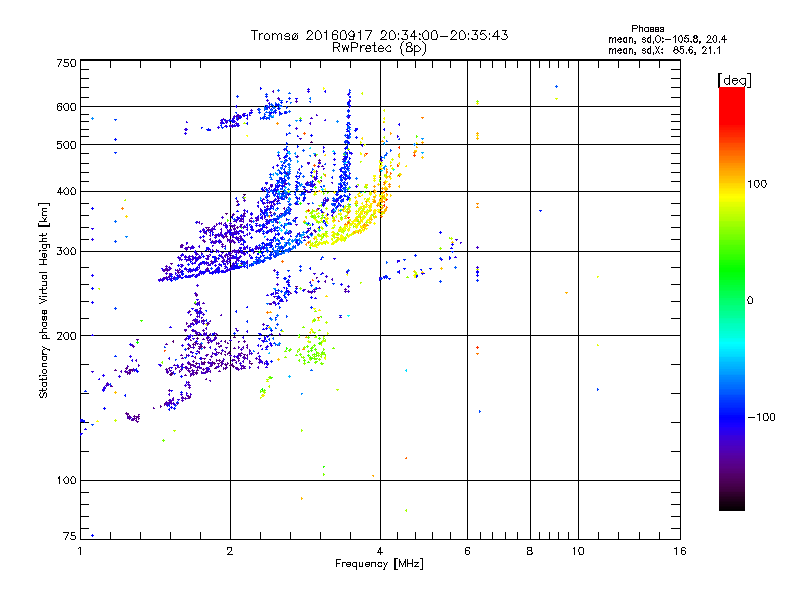Viewport: 800px width, 600px height.
Task: Click the y-axis label '400'
Action: [x=66, y=191]
